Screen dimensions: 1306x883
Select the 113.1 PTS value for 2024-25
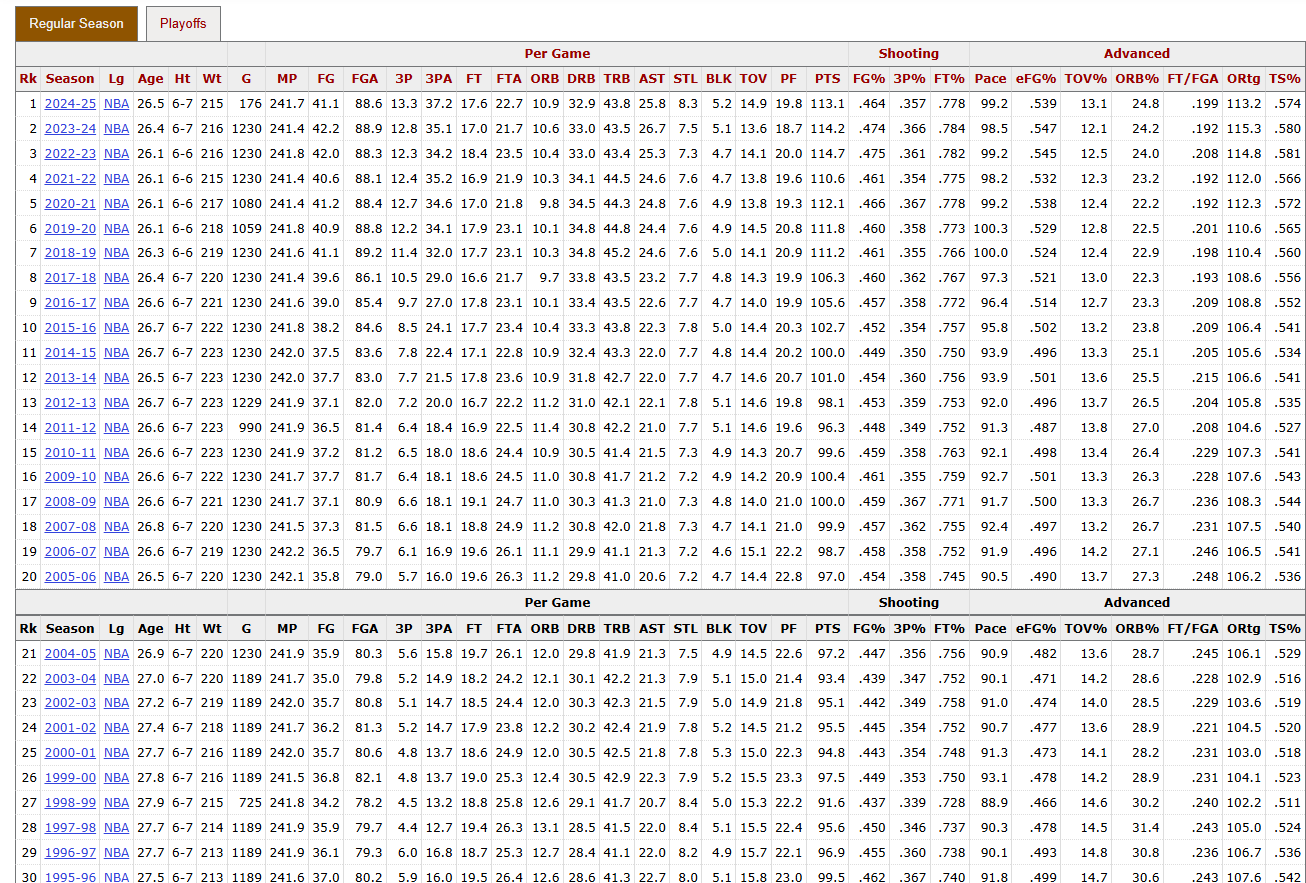coord(827,104)
